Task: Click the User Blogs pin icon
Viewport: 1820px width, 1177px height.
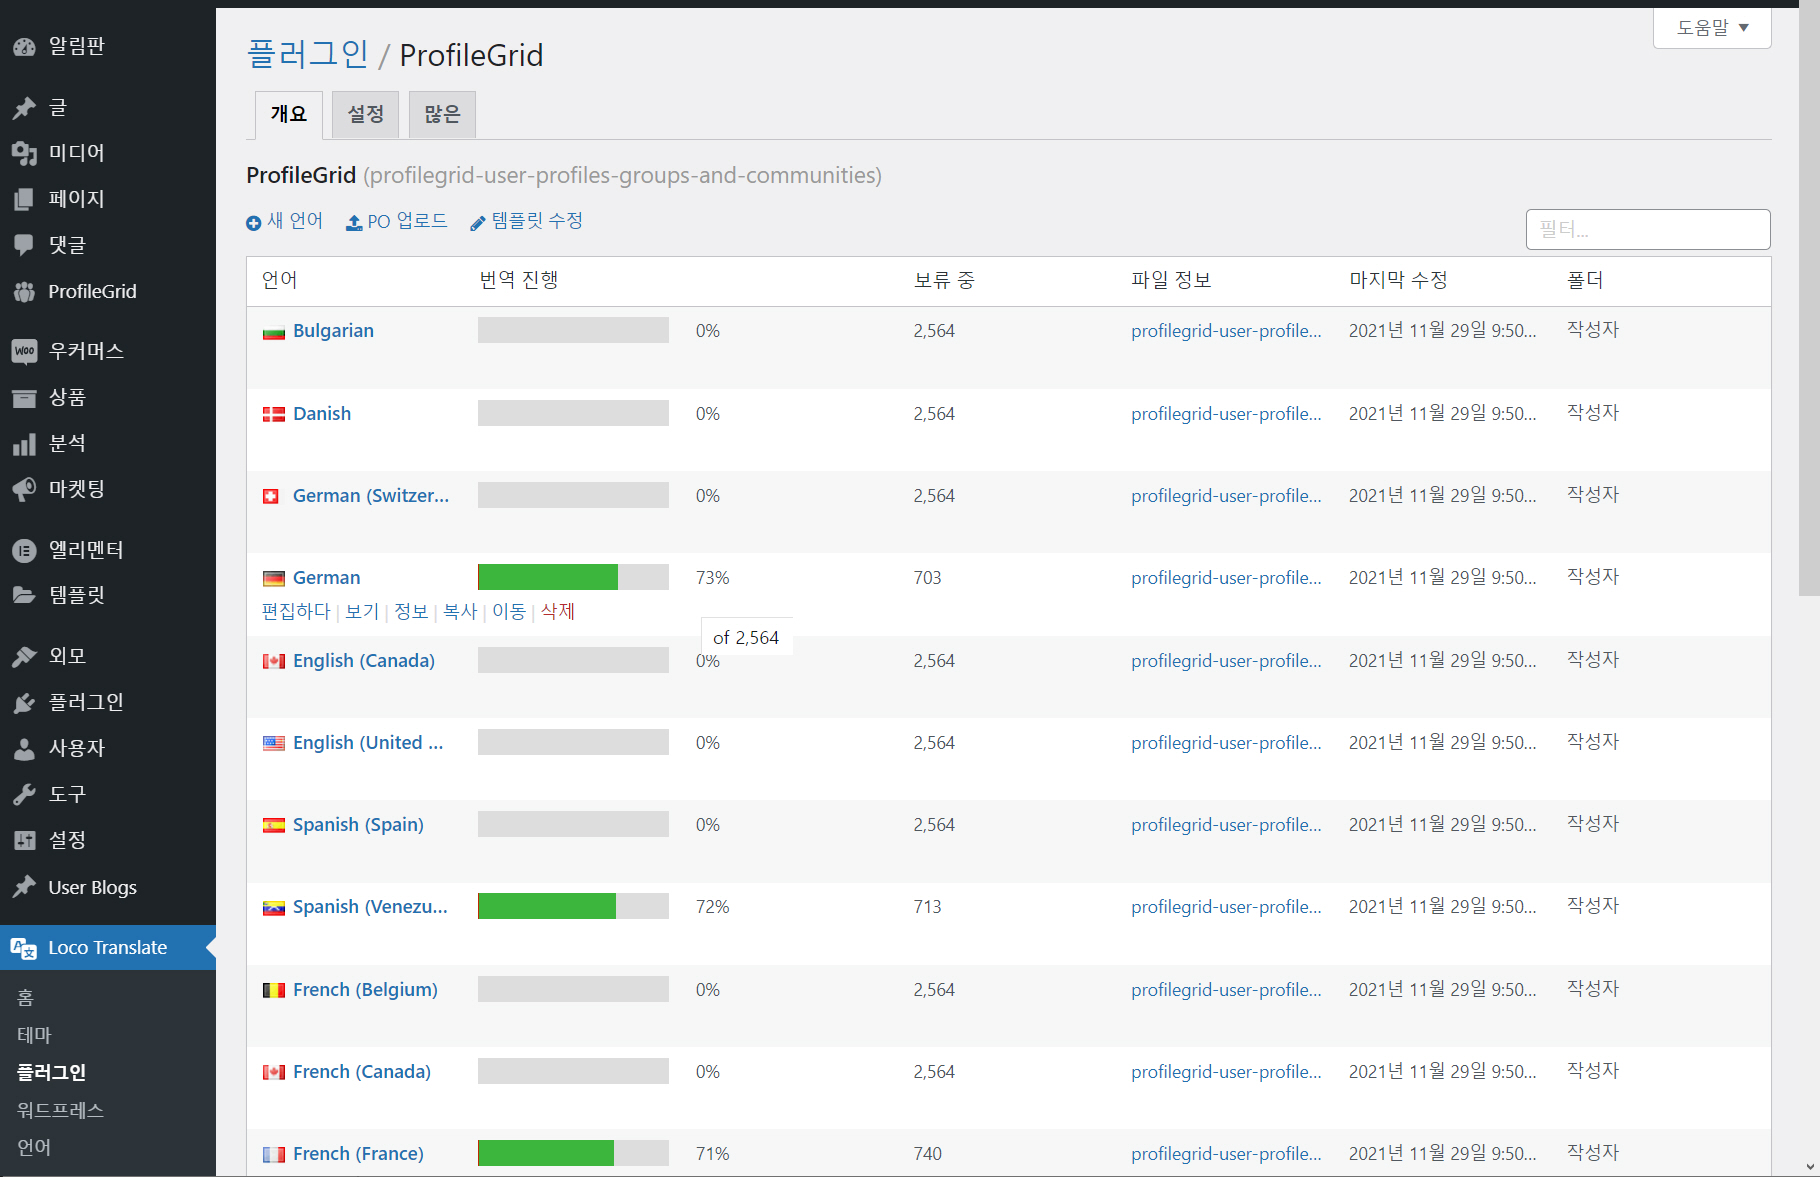Action: tap(24, 887)
